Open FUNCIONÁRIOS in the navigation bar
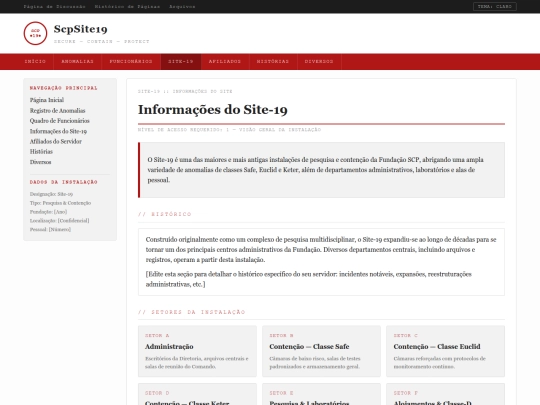540x405 pixels. (x=131, y=62)
